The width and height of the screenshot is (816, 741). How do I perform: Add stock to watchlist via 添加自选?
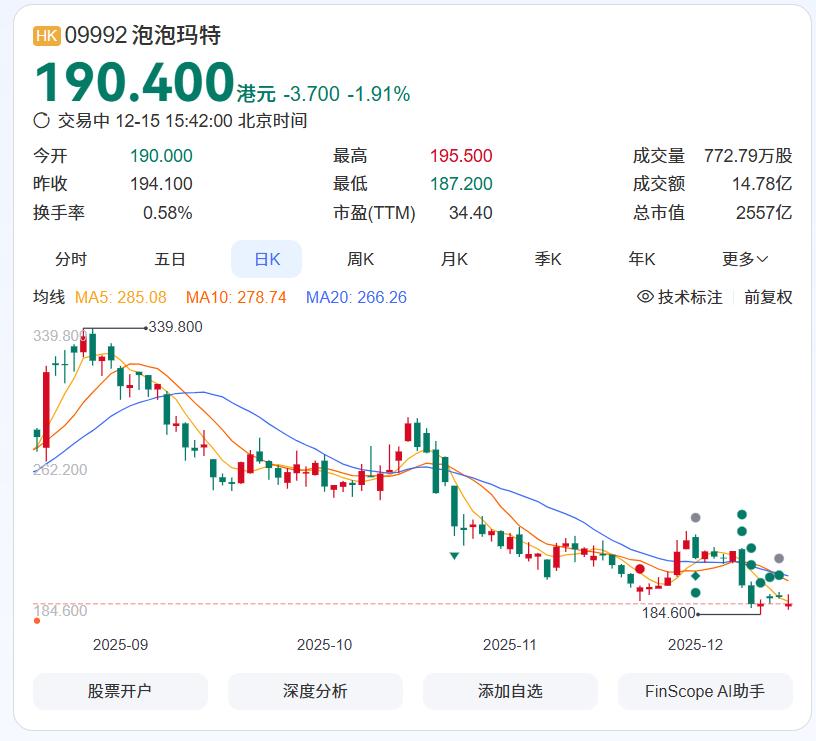tap(511, 691)
